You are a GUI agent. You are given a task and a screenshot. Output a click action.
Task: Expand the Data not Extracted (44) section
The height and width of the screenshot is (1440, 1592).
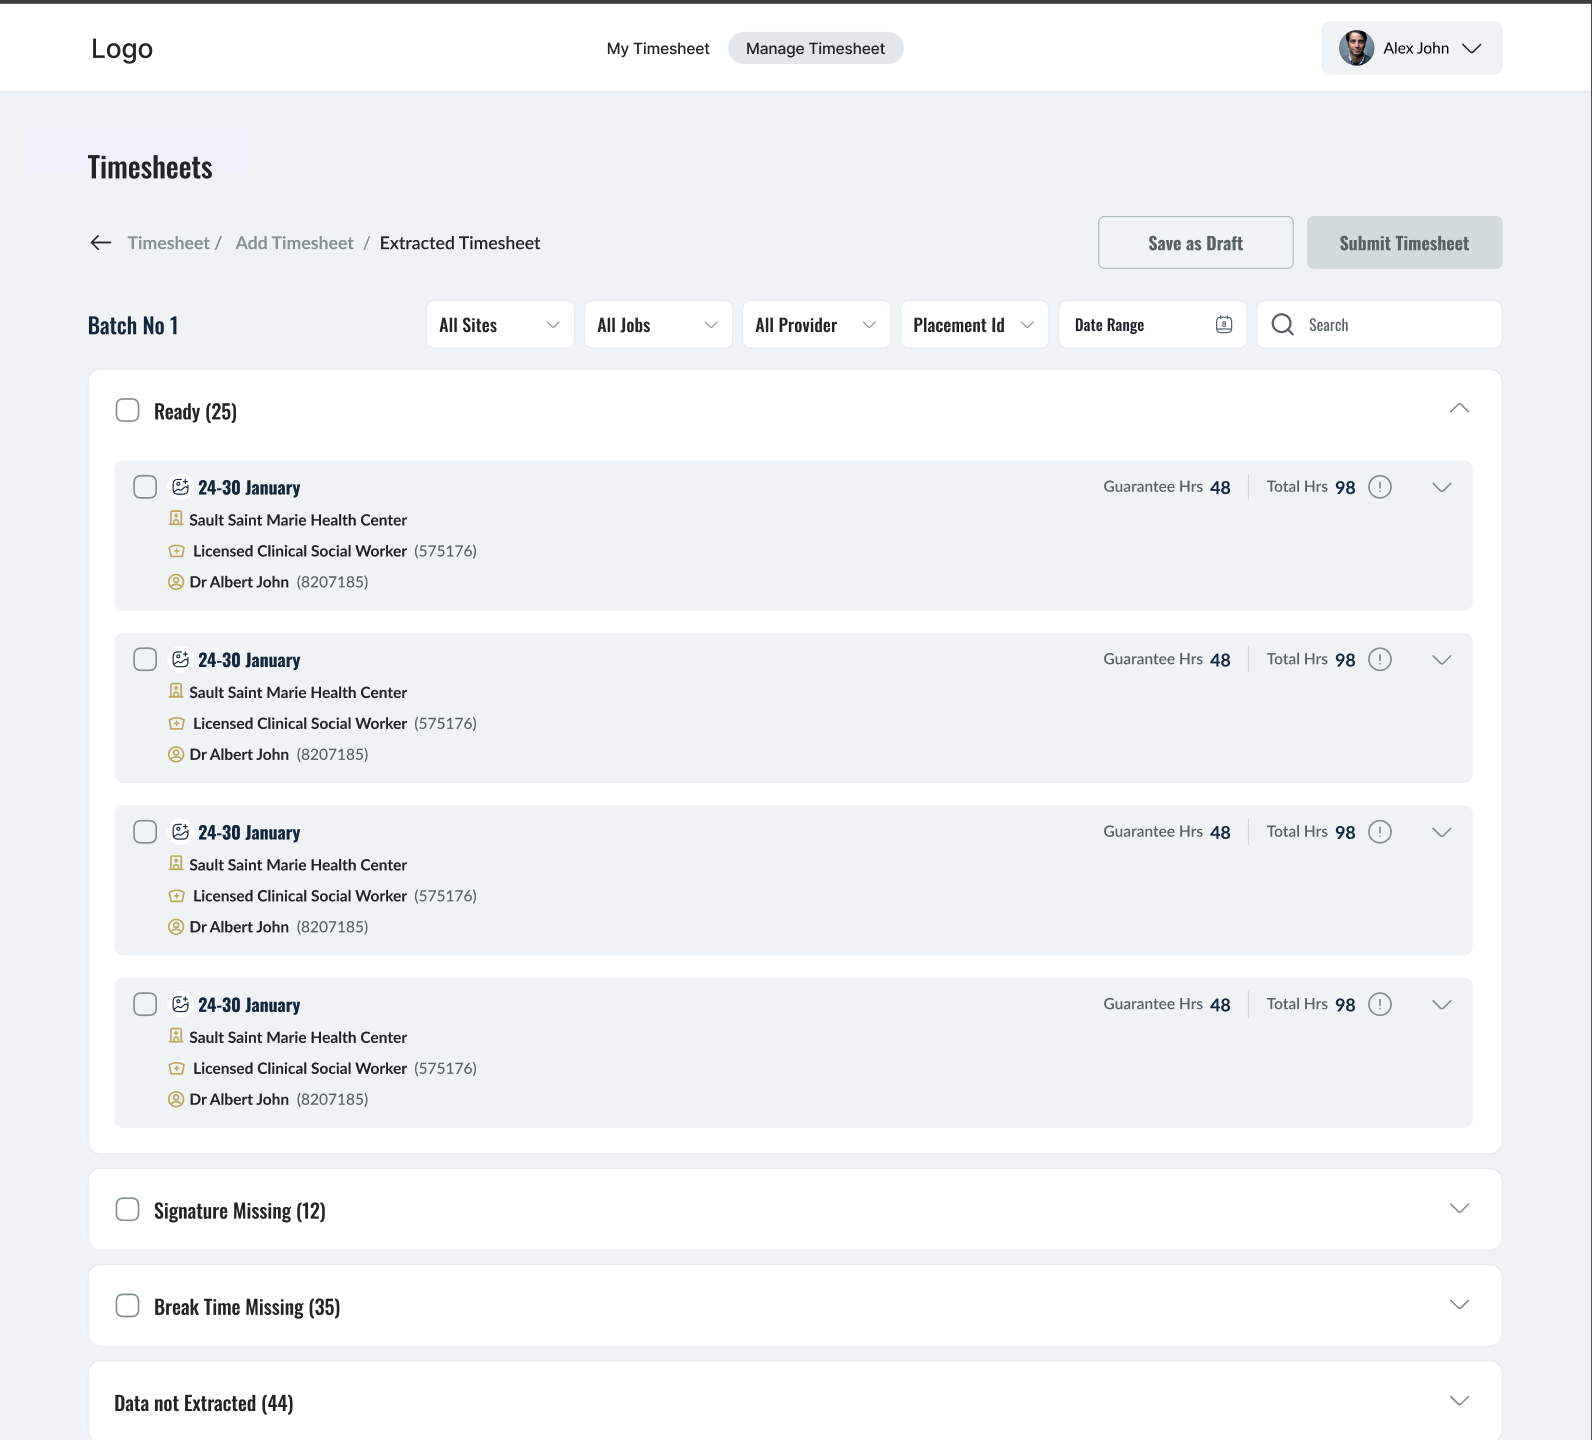pyautogui.click(x=1459, y=1401)
